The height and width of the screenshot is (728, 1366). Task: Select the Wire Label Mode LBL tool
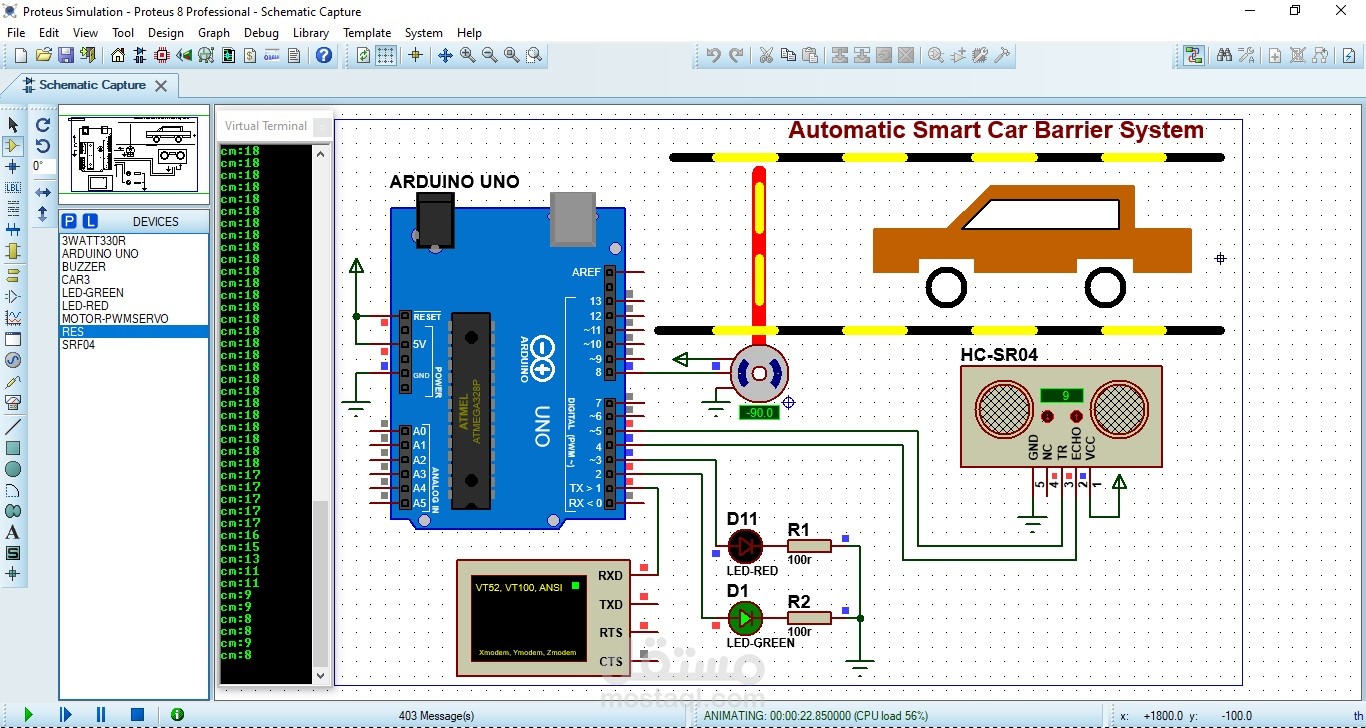click(x=13, y=188)
